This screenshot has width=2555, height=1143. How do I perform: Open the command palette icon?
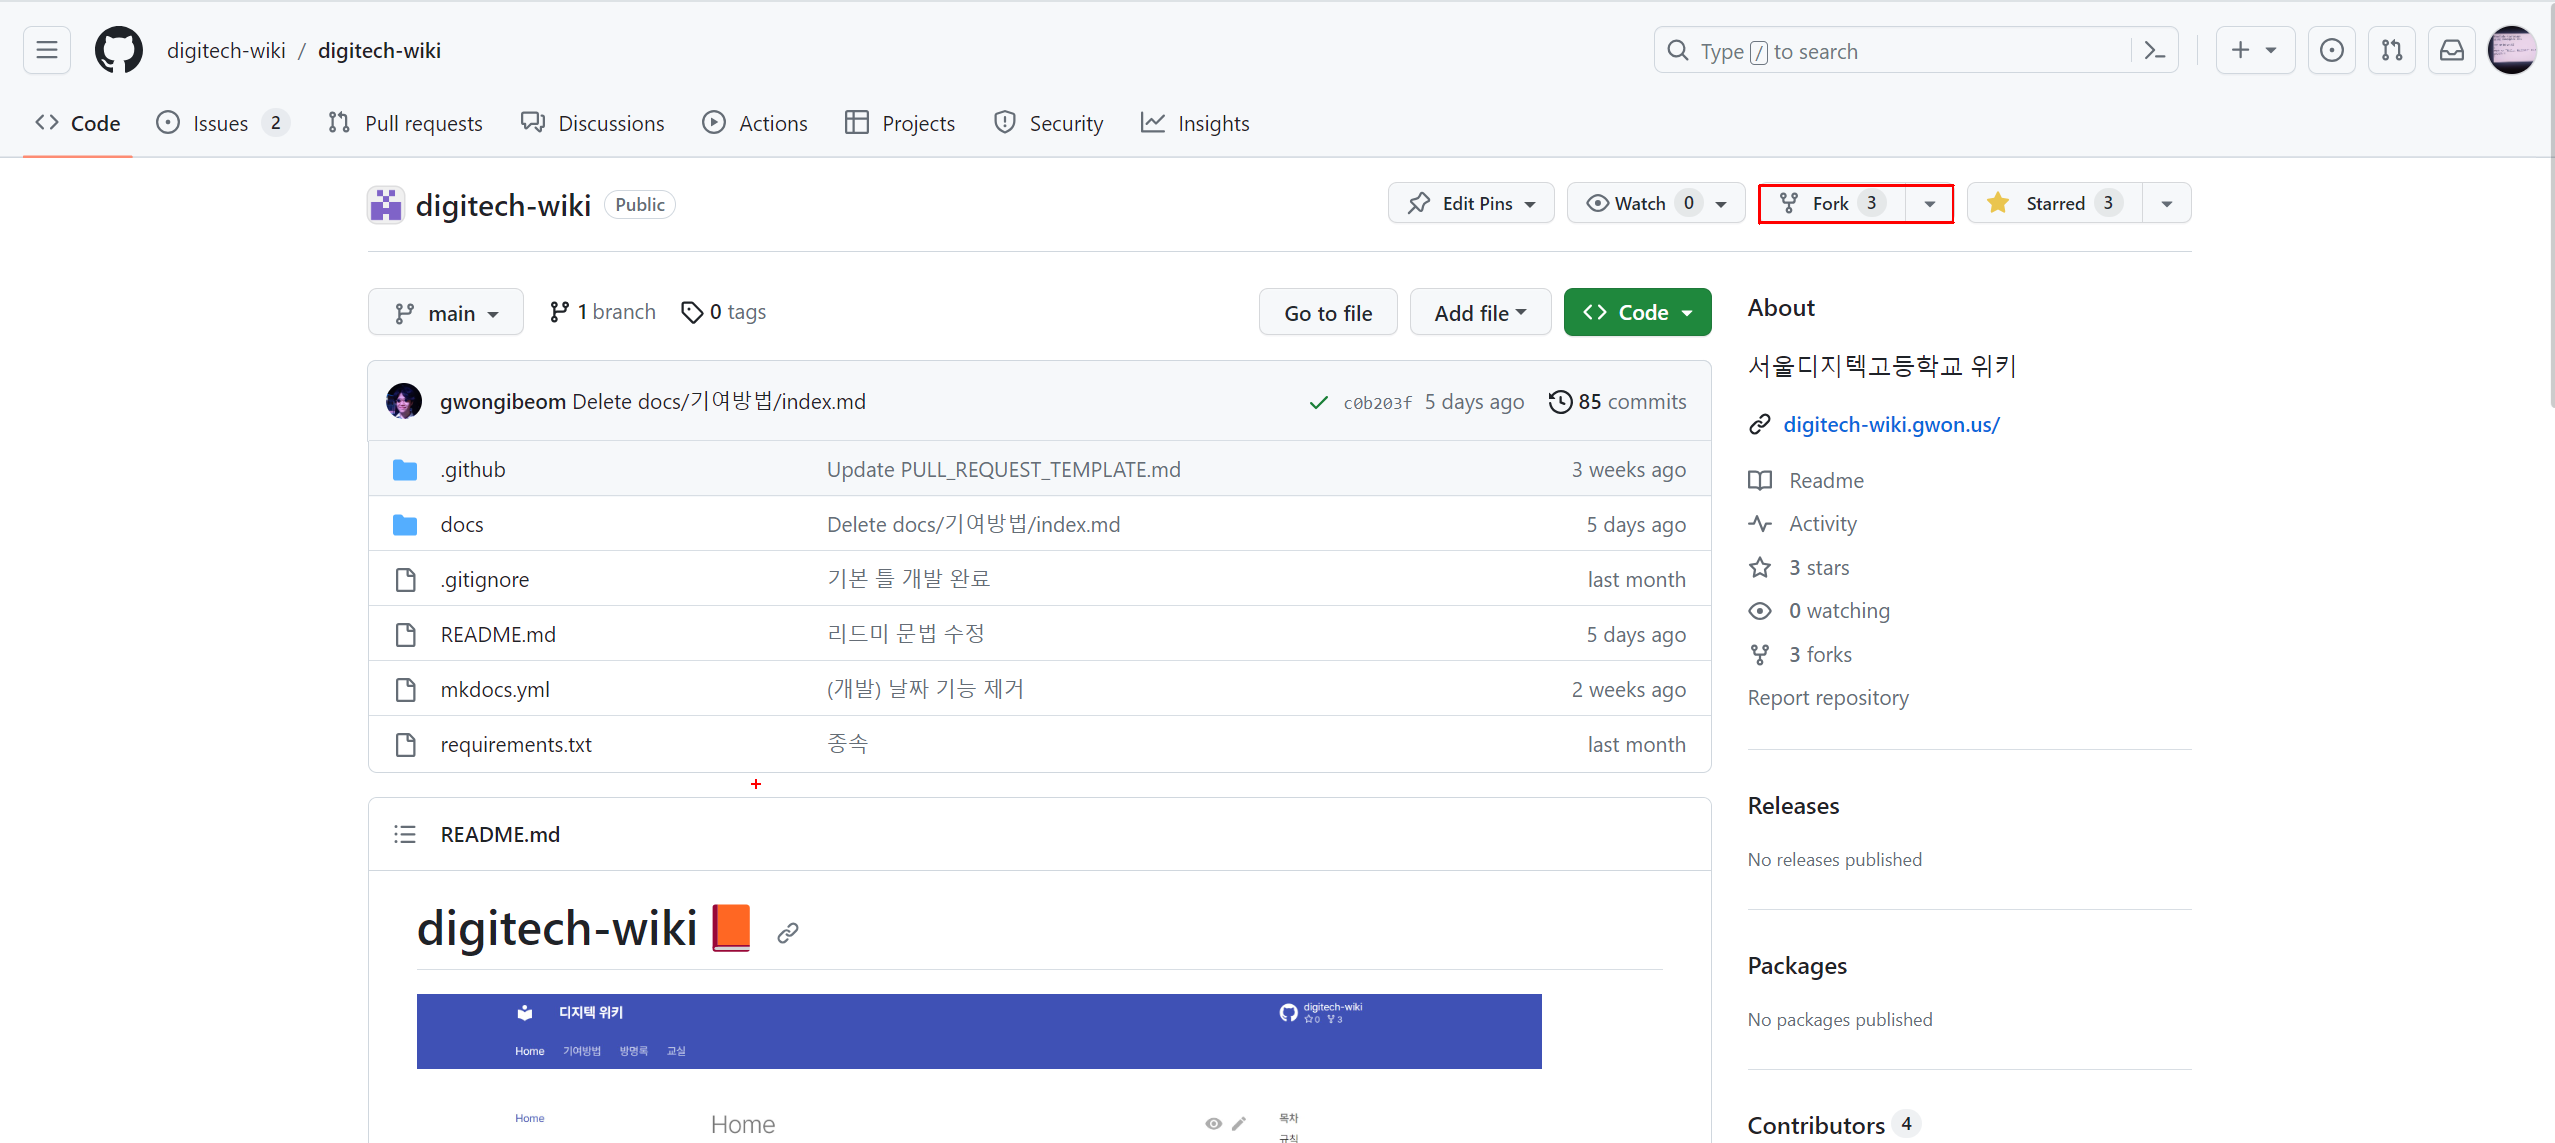point(2155,51)
